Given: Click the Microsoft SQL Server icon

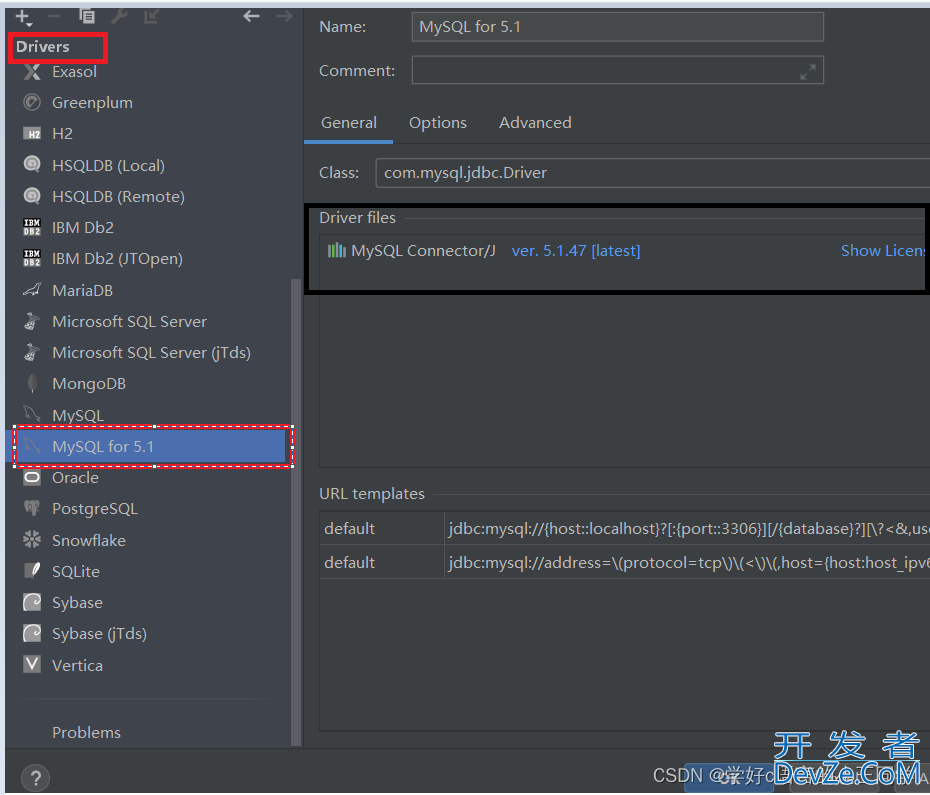Looking at the screenshot, I should tap(32, 322).
